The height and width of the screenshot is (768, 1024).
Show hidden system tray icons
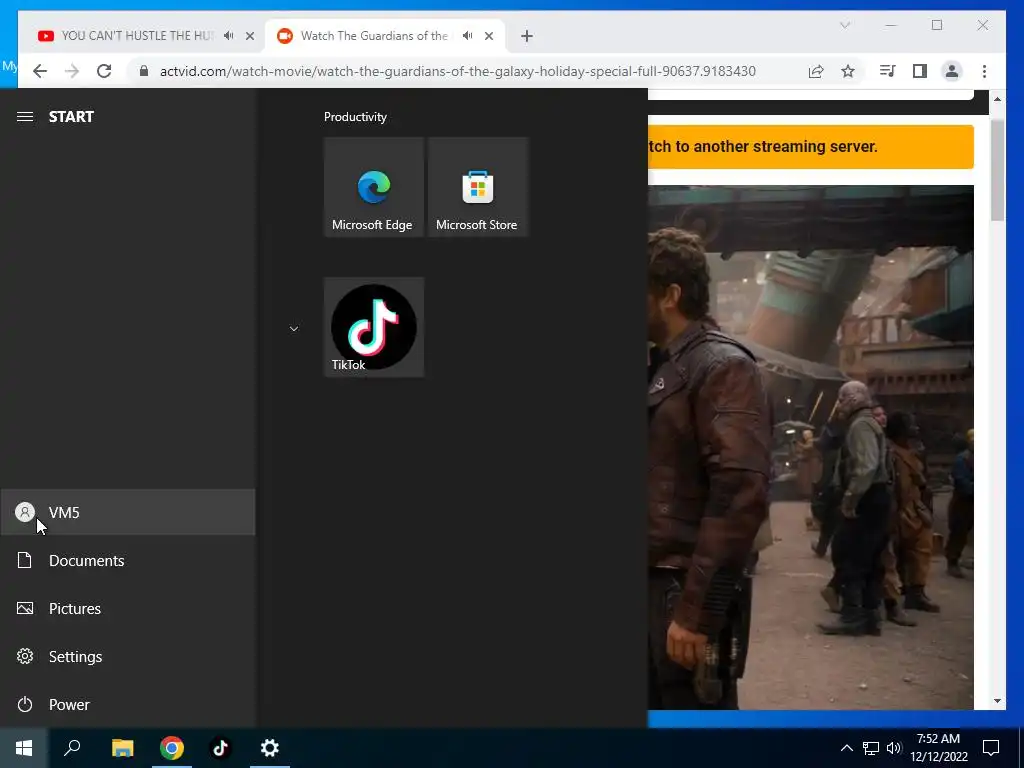coord(846,748)
